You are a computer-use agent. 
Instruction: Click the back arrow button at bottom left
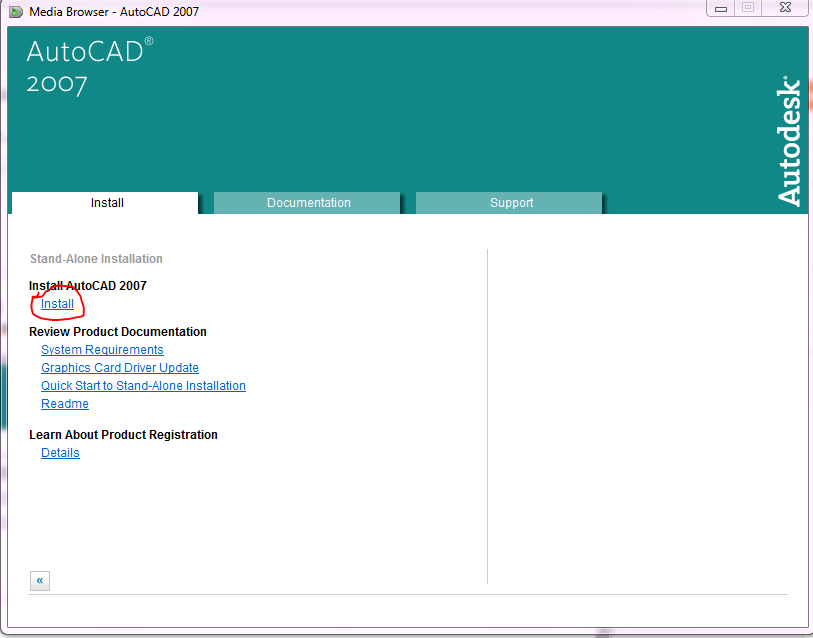point(39,580)
